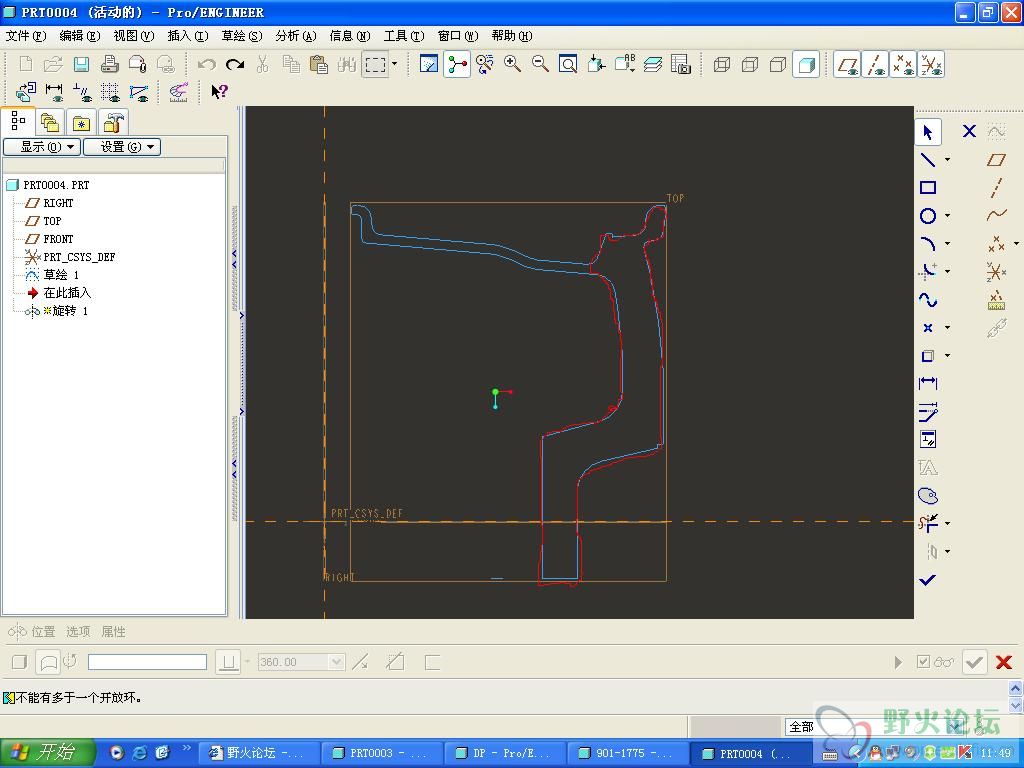1024x768 pixels.
Task: Select the rectangle sketch tool
Action: [x=928, y=188]
